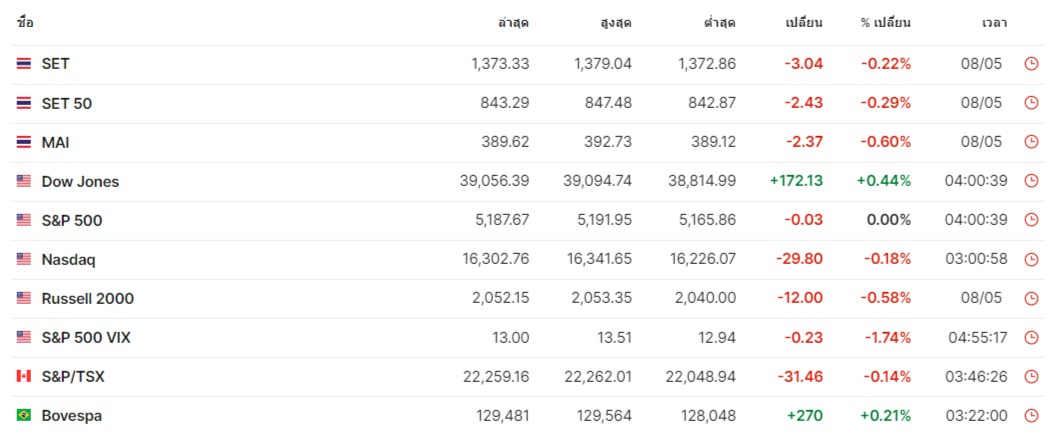Sort by the เวลา column header
The width and height of the screenshot is (1052, 434).
tap(994, 22)
